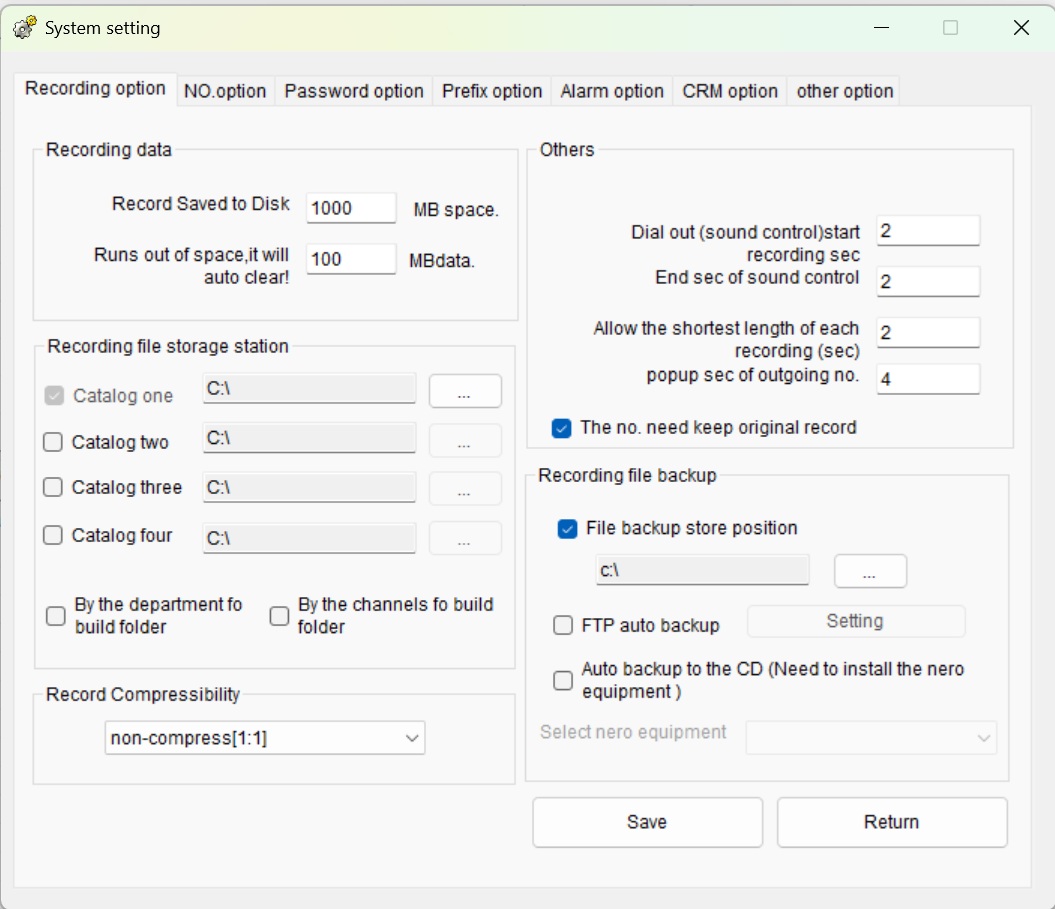1055x909 pixels.
Task: Open the Record Compressibility dropdown
Action: pyautogui.click(x=264, y=738)
